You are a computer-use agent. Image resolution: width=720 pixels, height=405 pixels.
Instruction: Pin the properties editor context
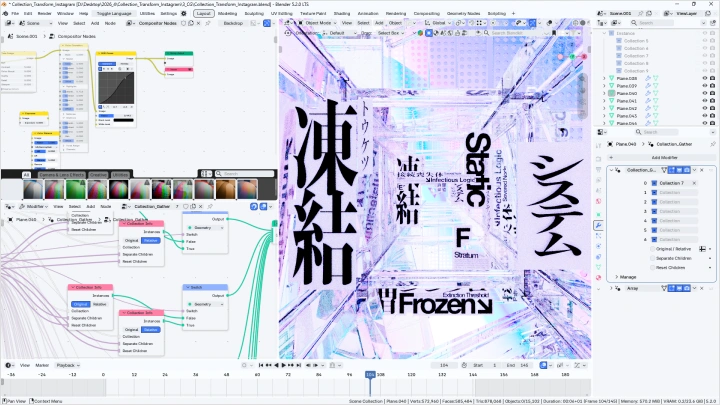(713, 144)
